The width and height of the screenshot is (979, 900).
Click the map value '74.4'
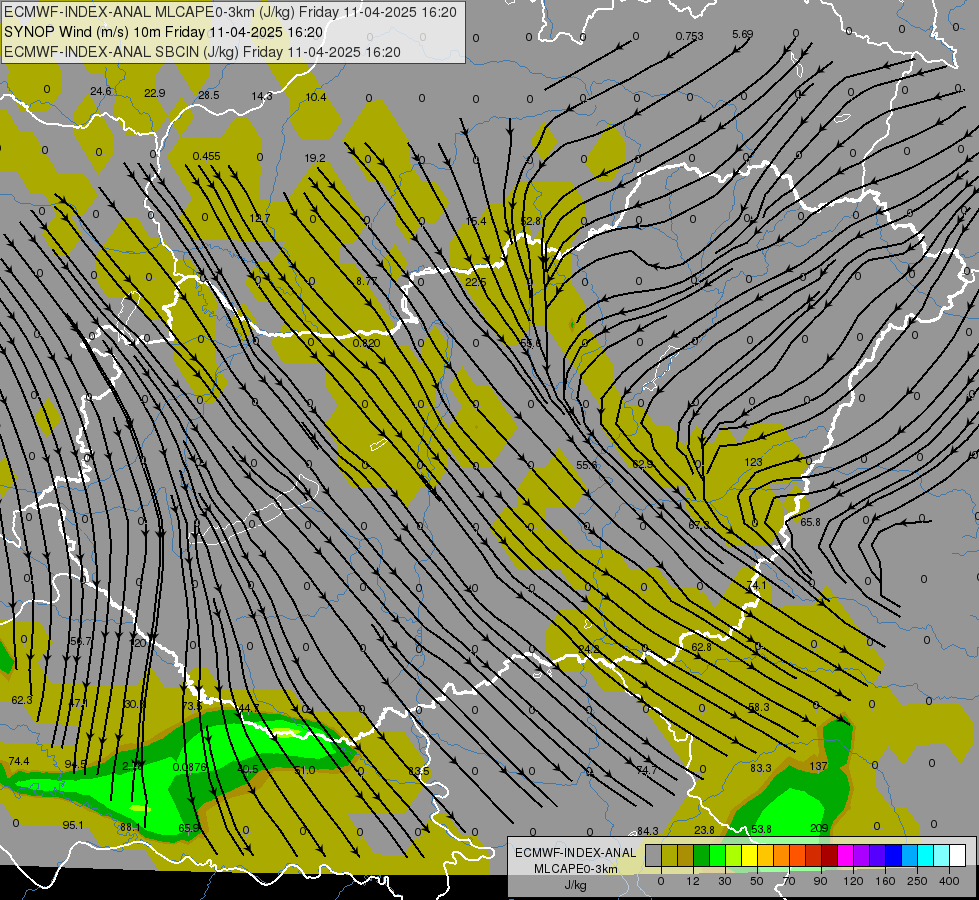tap(19, 761)
